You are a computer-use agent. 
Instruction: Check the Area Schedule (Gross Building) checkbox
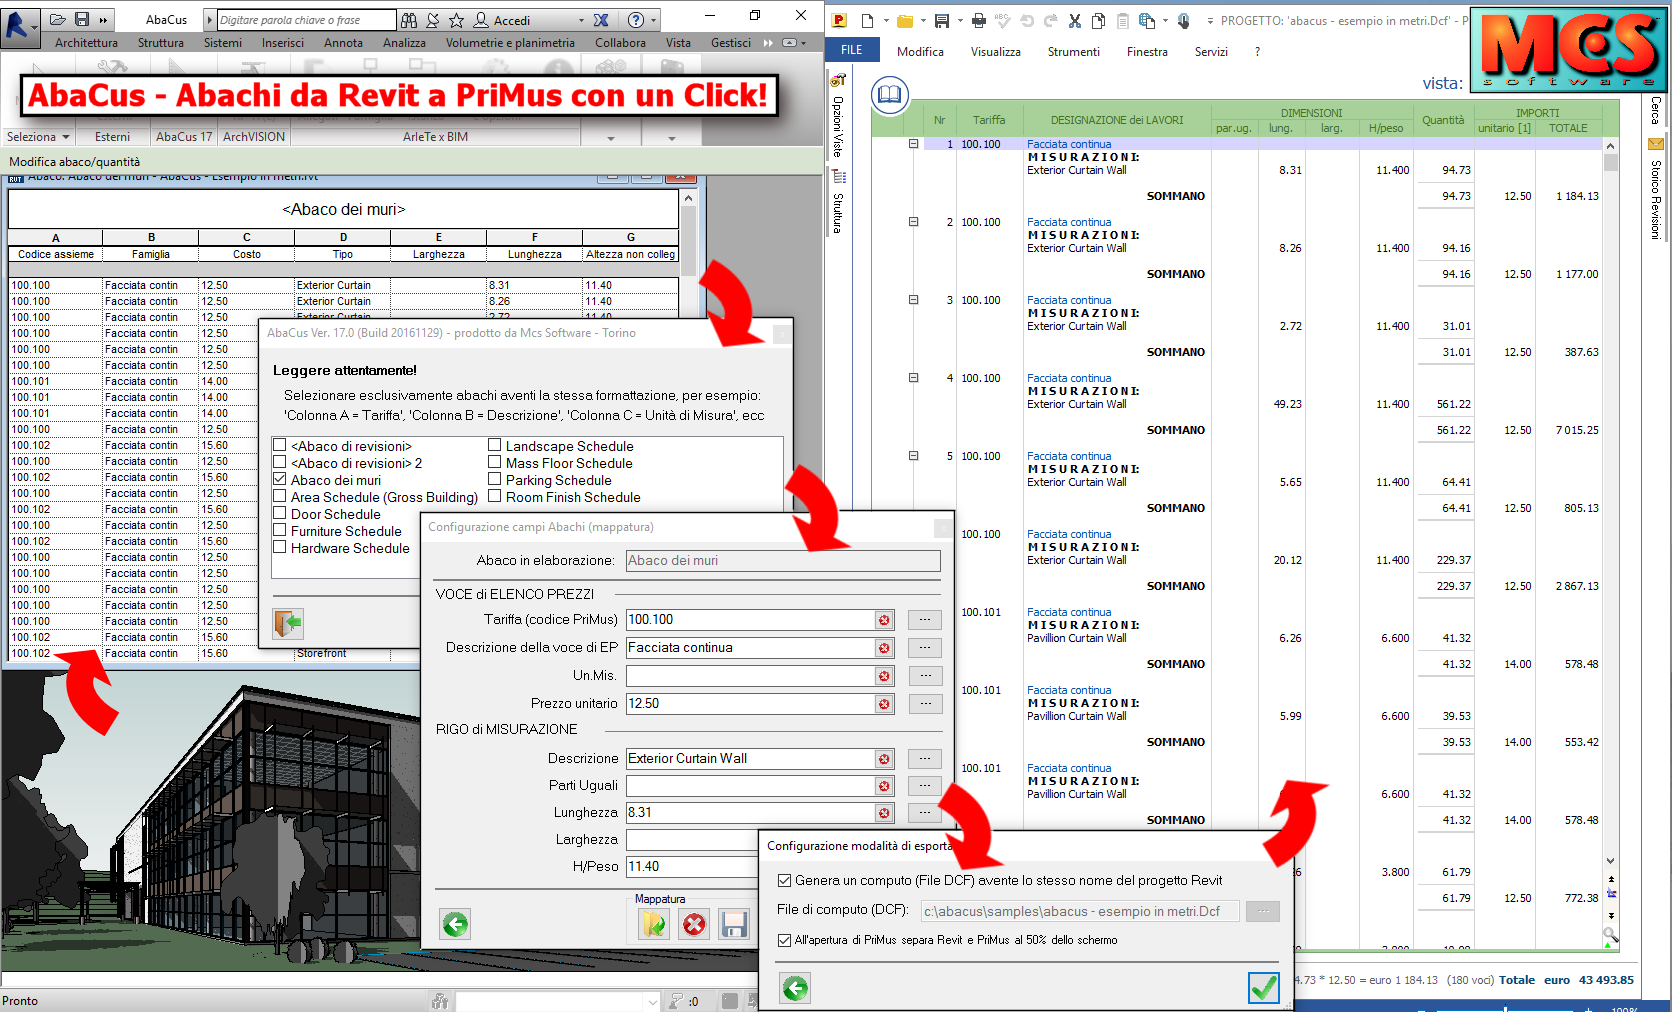coord(280,497)
